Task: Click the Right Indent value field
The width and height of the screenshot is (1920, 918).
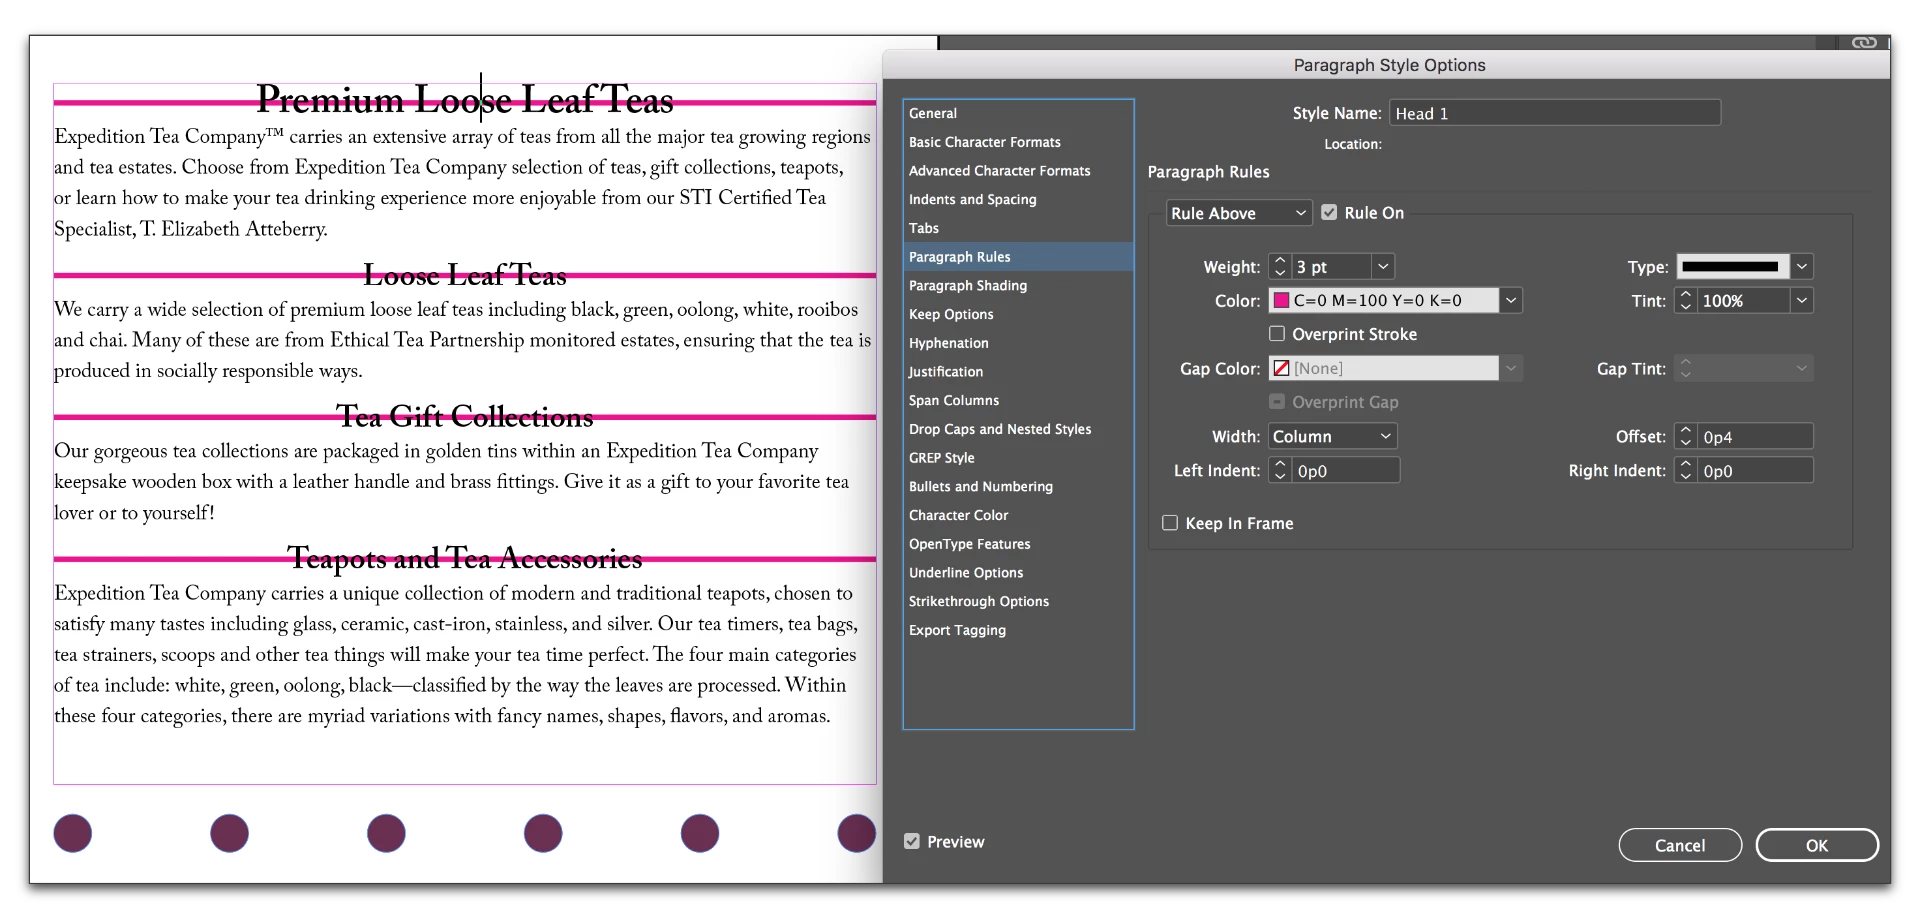Action: [1755, 470]
